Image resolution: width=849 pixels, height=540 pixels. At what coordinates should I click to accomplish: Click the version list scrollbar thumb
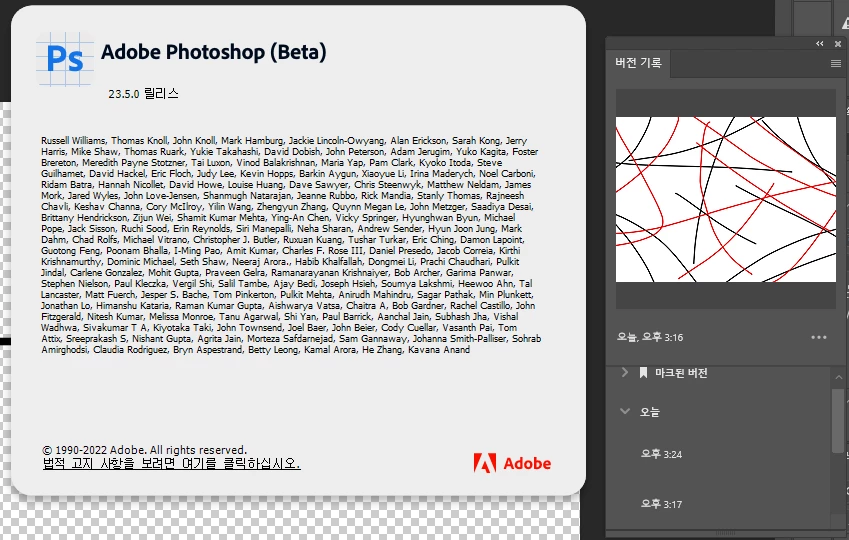click(x=838, y=420)
